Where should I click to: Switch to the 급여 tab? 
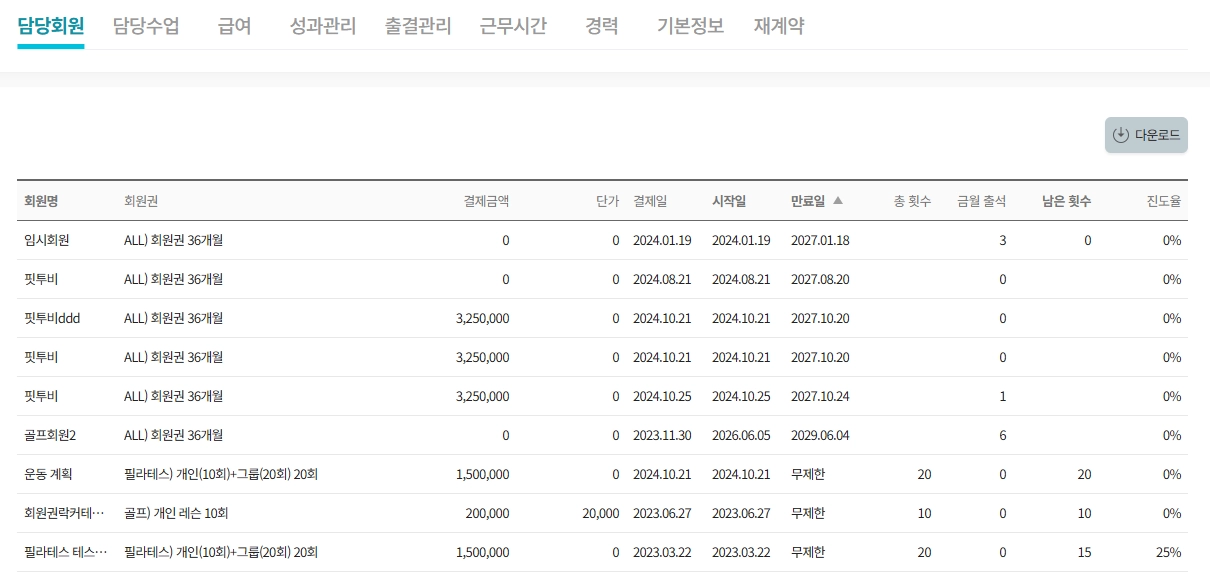[x=234, y=26]
